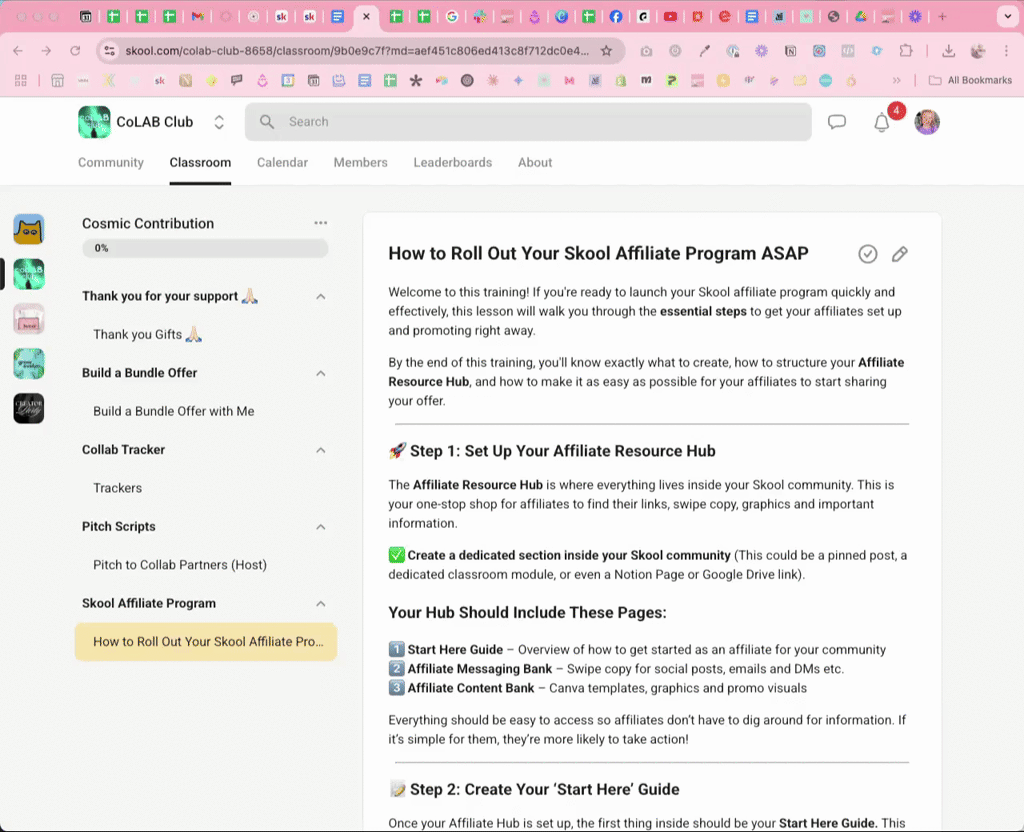Select How to Roll Out Your Skool Affiliate lesson
This screenshot has height=832, width=1024.
click(x=206, y=642)
